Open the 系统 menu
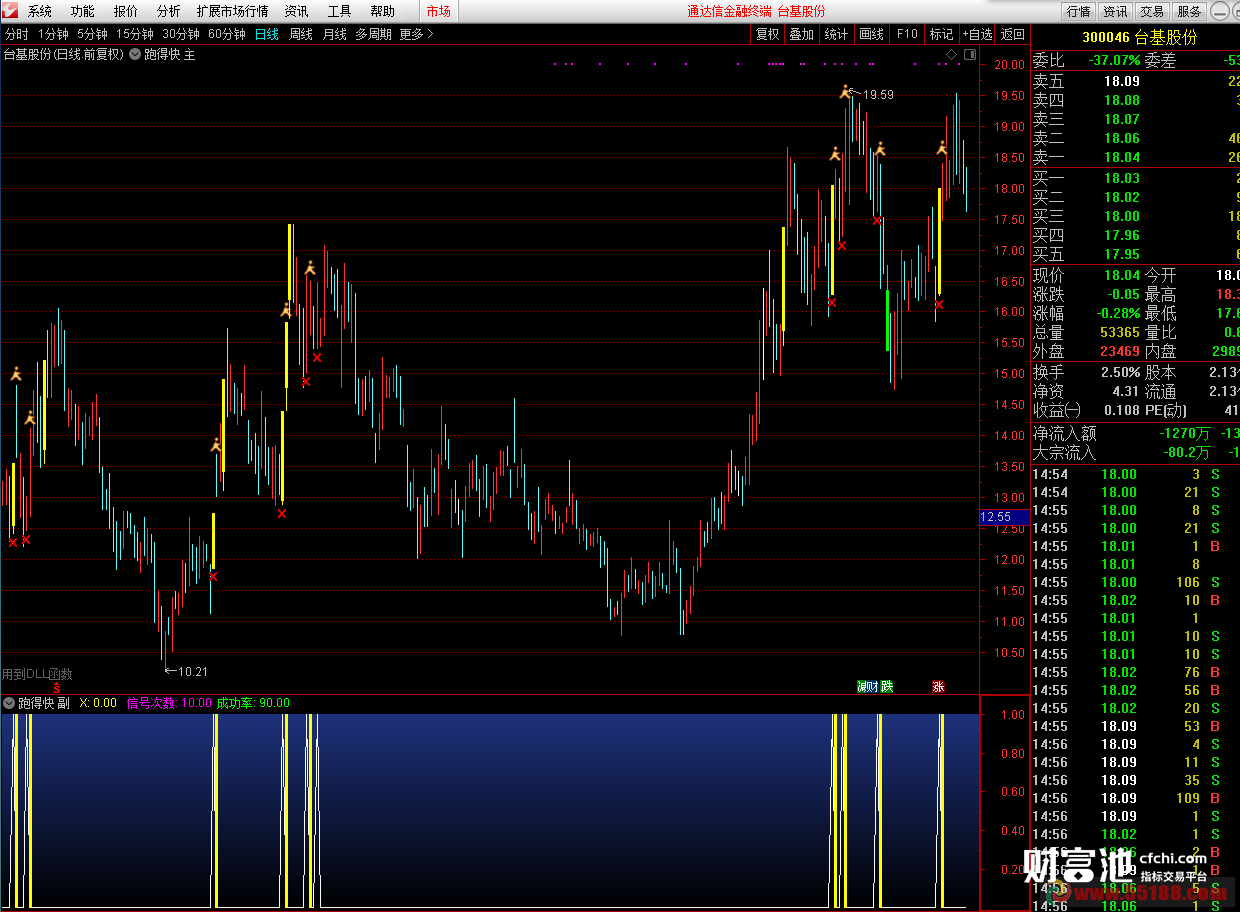This screenshot has height=912, width=1240. click(x=40, y=11)
